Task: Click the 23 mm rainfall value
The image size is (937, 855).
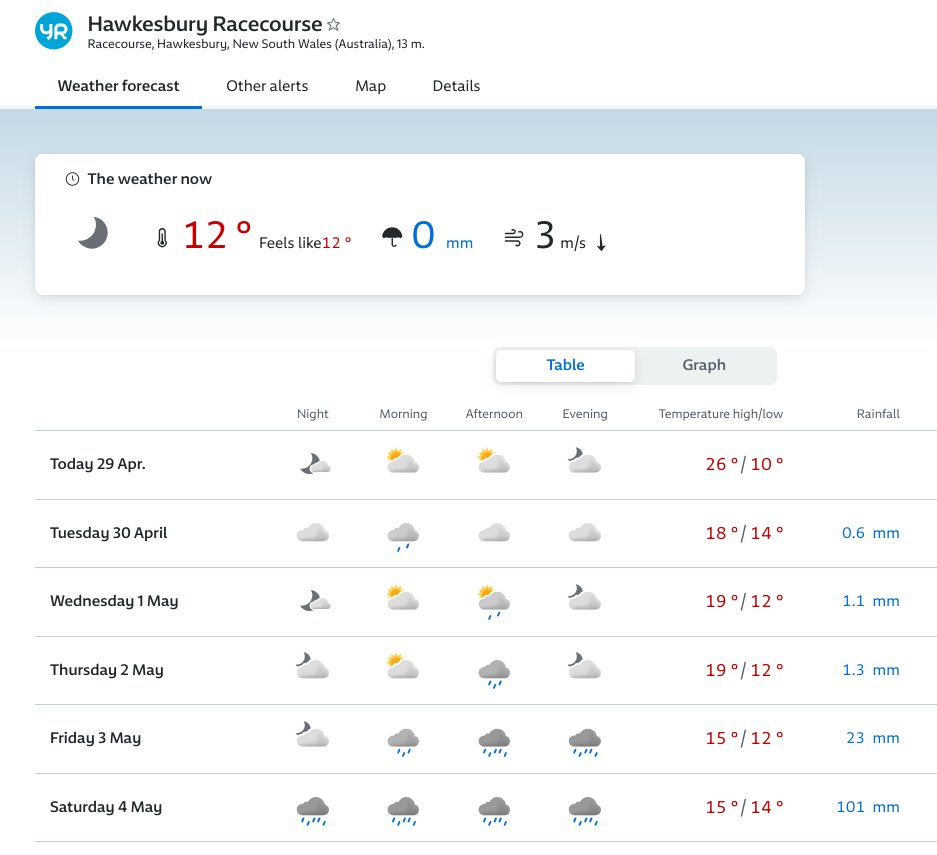Action: pyautogui.click(x=872, y=738)
